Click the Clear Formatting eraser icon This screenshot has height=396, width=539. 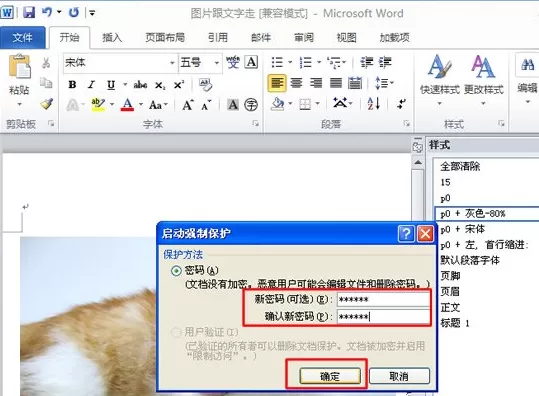pyautogui.click(x=206, y=85)
